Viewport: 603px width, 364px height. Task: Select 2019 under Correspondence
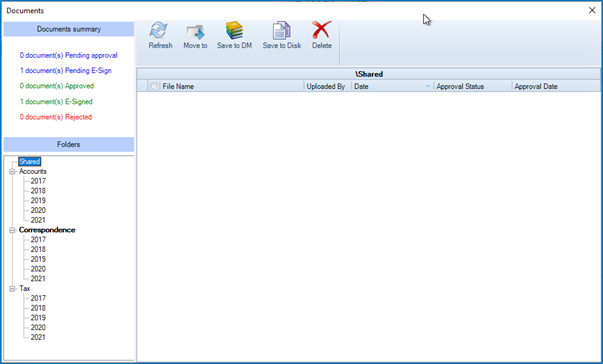(x=38, y=259)
